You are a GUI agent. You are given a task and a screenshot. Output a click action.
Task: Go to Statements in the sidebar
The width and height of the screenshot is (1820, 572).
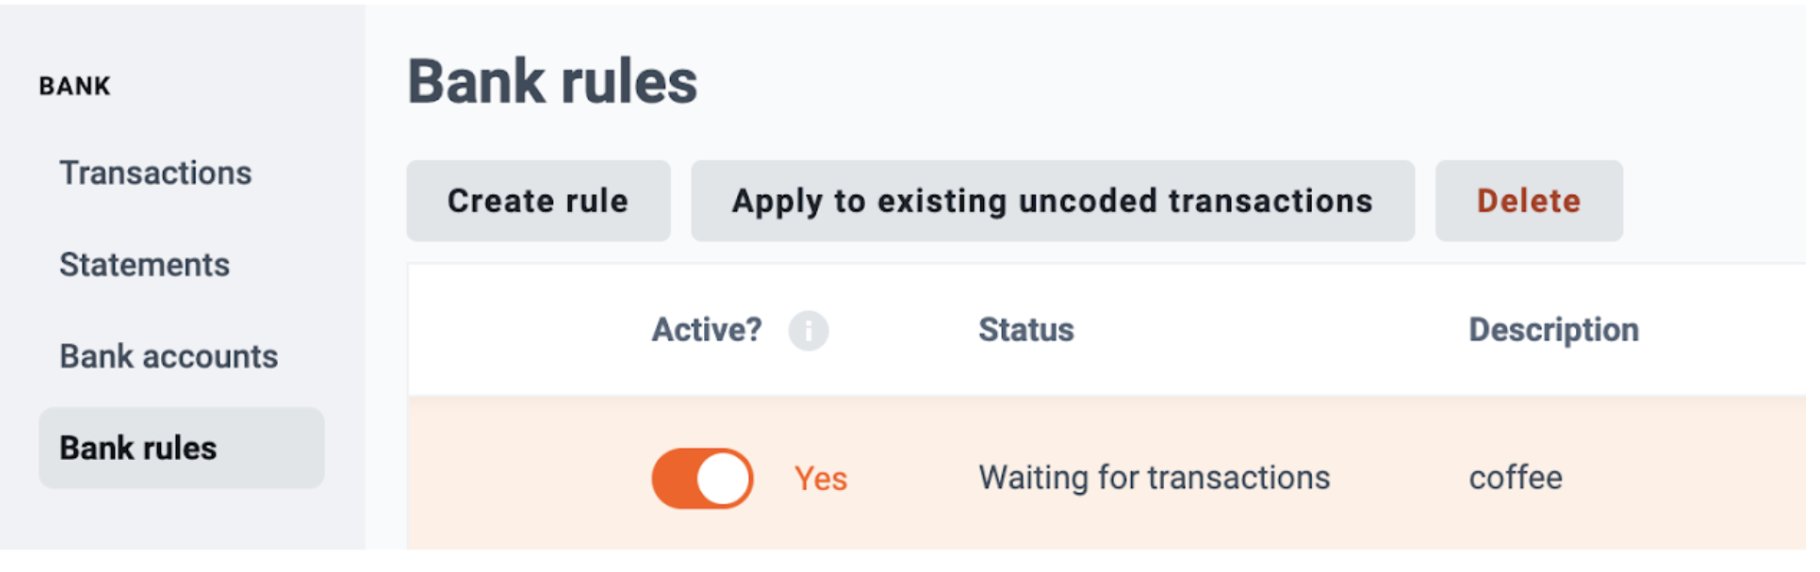pos(144,265)
